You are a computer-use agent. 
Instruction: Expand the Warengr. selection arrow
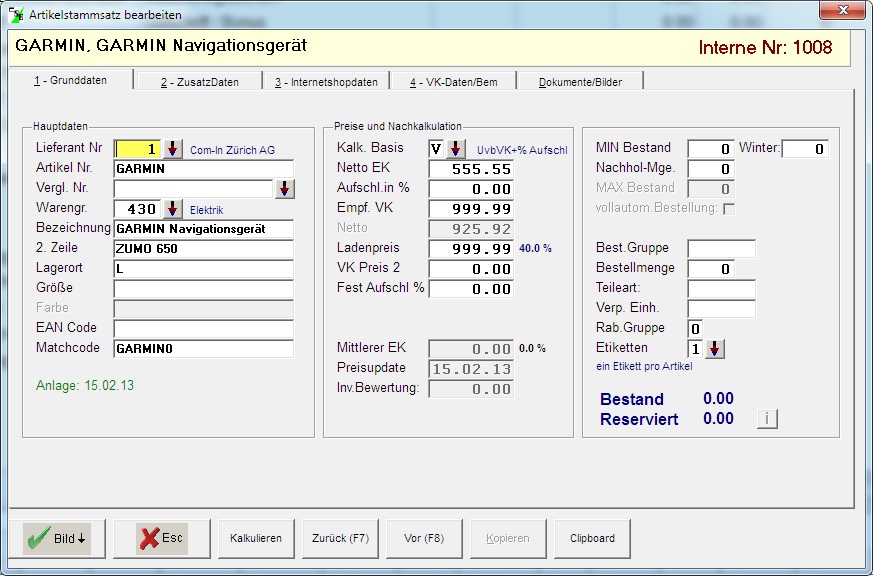click(x=173, y=209)
